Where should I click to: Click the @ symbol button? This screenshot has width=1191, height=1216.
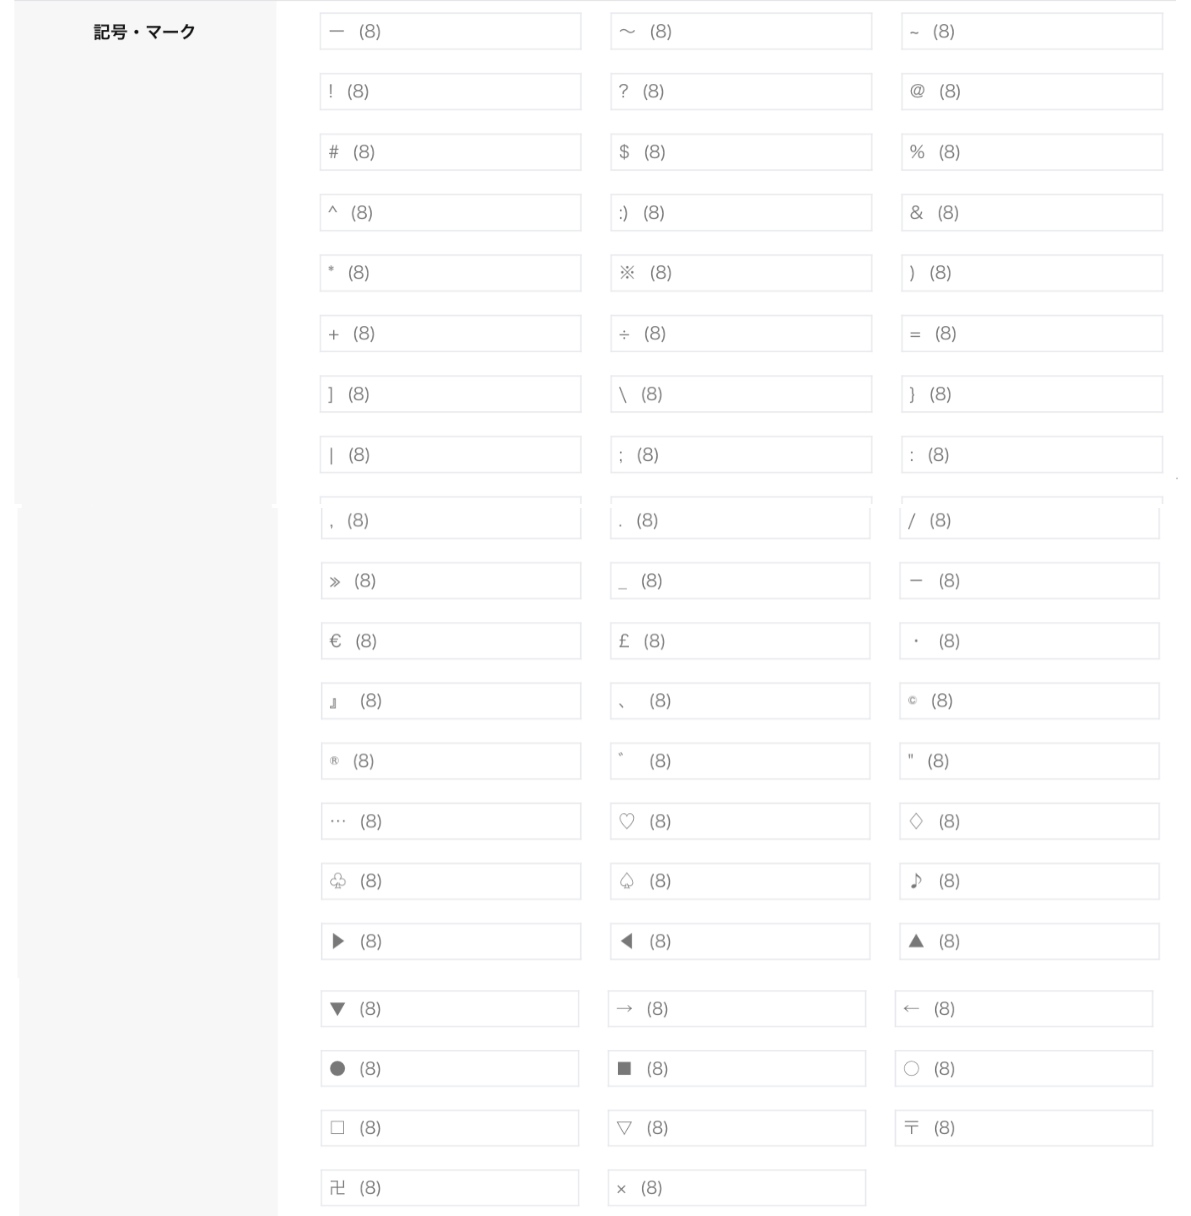coord(1031,92)
